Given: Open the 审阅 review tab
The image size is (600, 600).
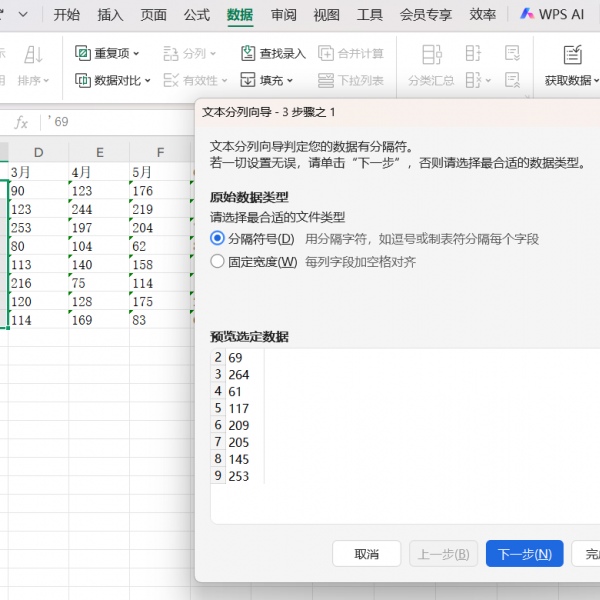Looking at the screenshot, I should pyautogui.click(x=283, y=15).
